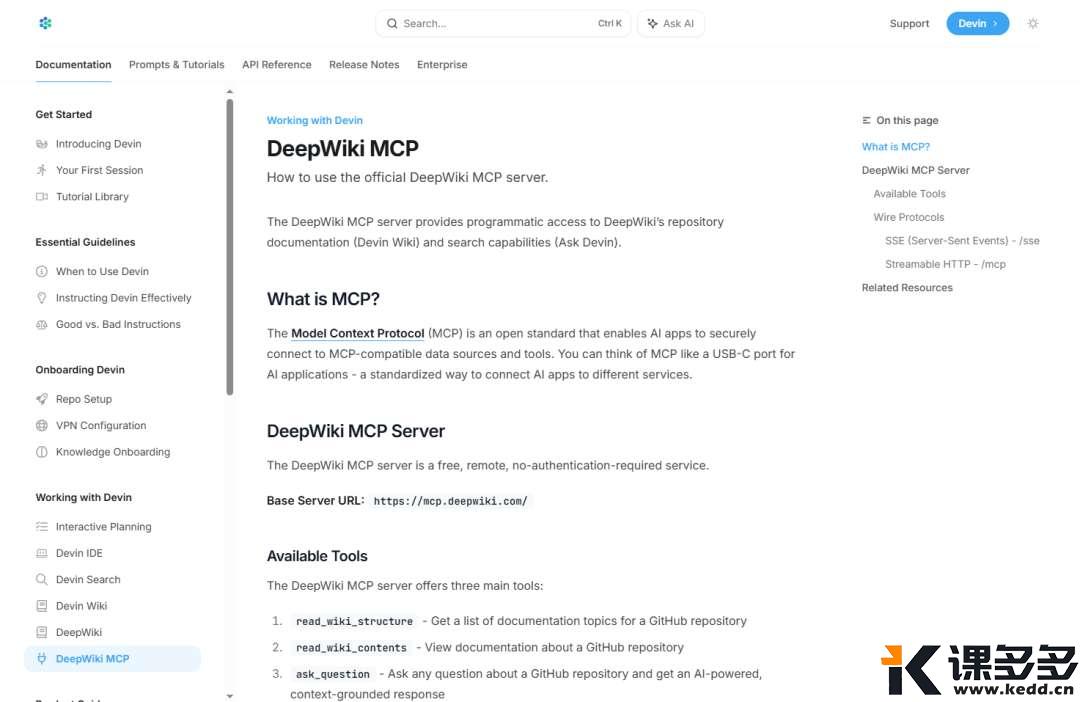Click the Repo Setup rocket icon
This screenshot has width=1080, height=702.
[42, 399]
